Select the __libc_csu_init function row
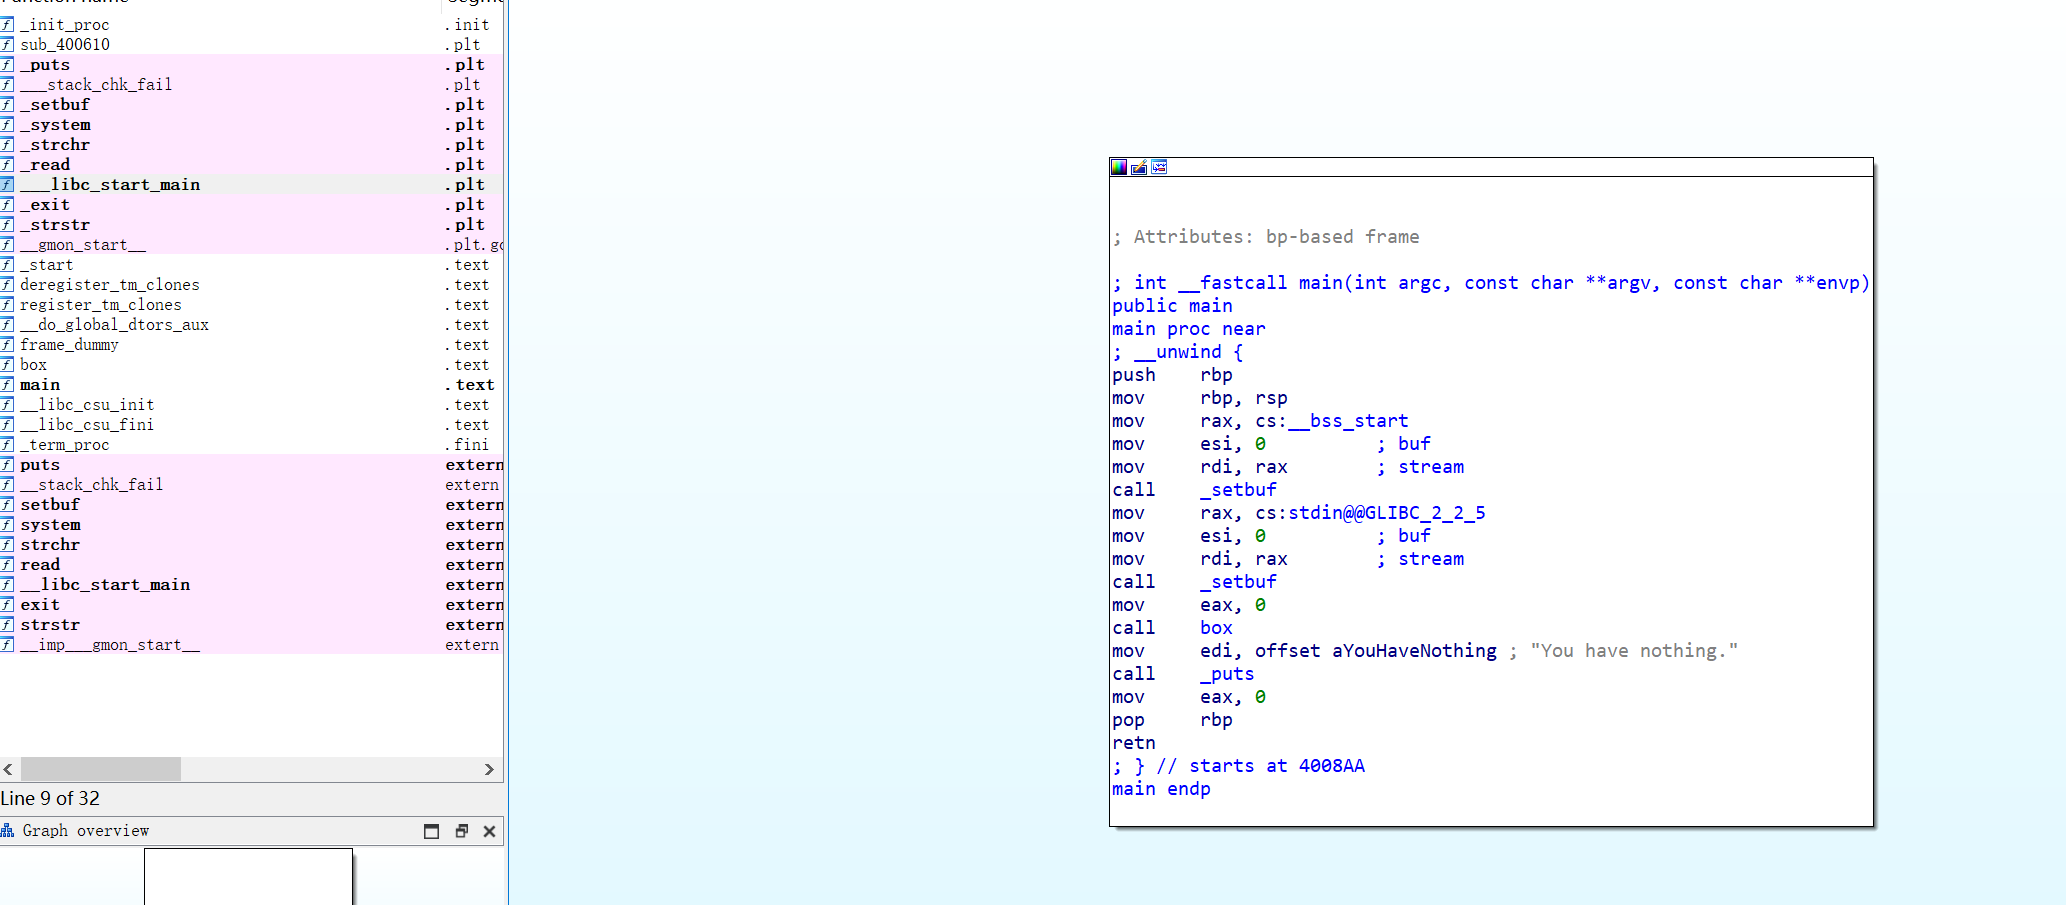 252,405
